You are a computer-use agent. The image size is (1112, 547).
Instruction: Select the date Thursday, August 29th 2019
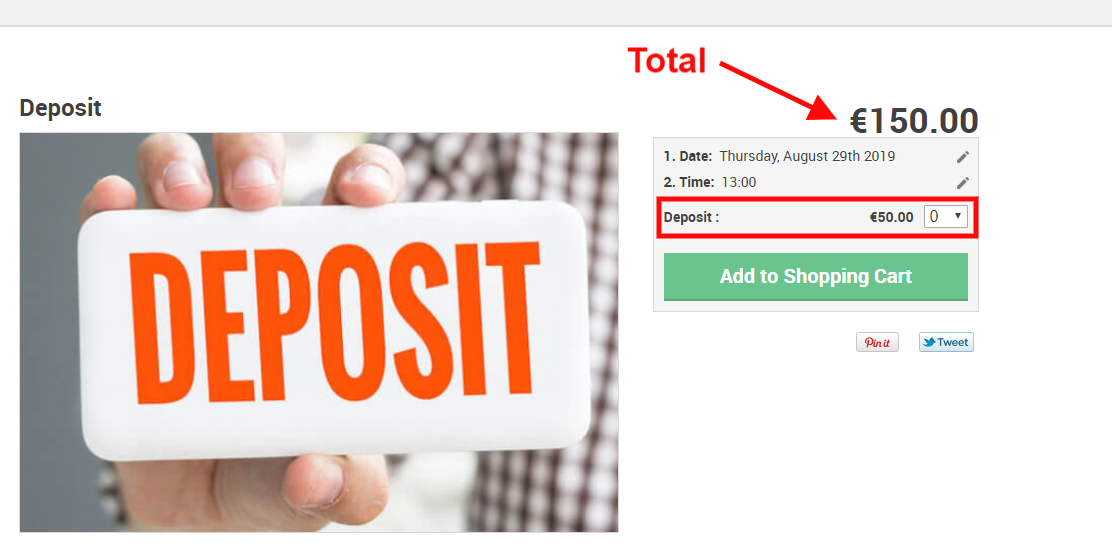[807, 156]
